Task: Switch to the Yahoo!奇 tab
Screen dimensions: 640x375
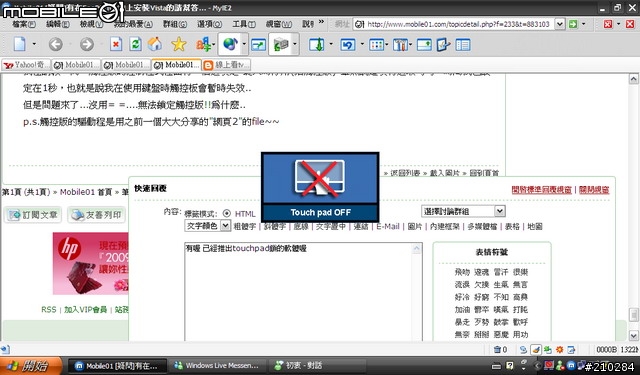Action: coord(26,65)
